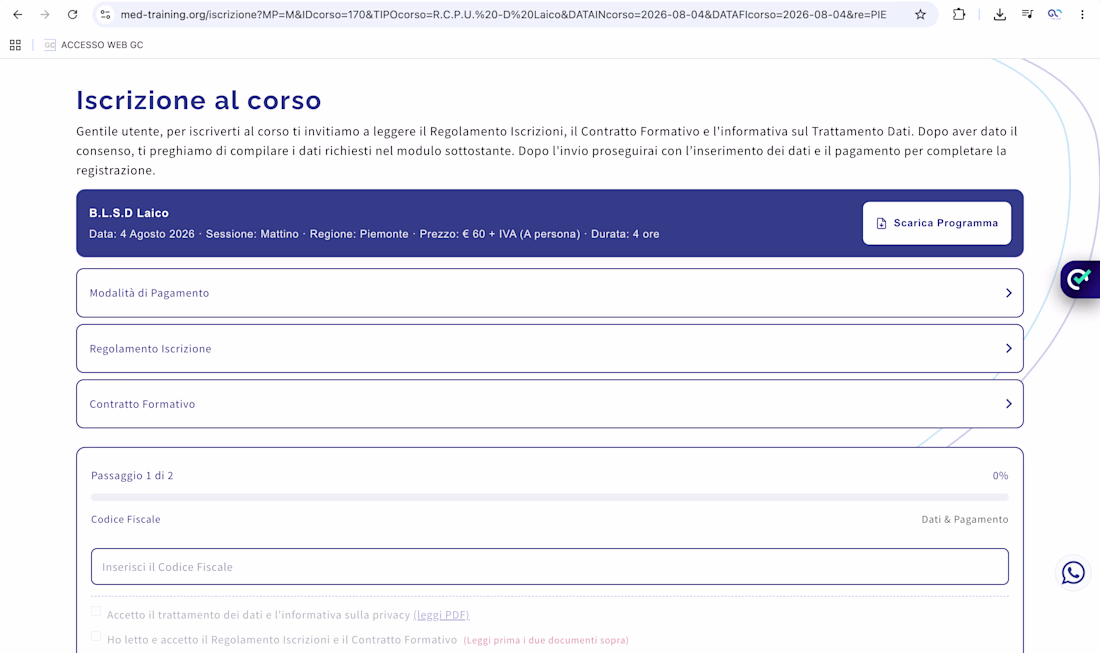Click the B.L.S.D Laico course title
The width and height of the screenshot is (1100, 653).
[128, 213]
